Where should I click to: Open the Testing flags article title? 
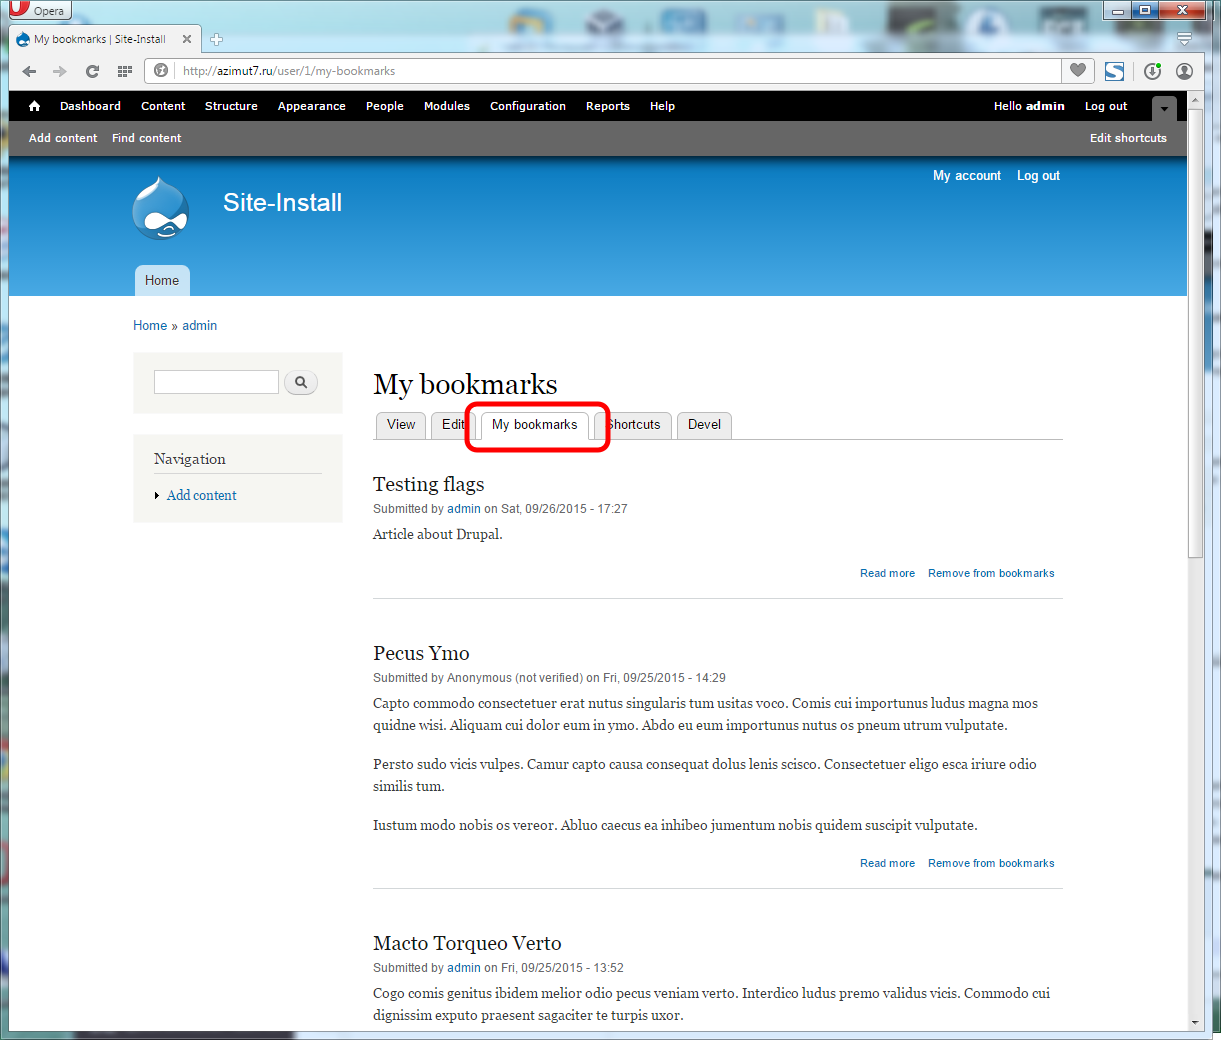tap(428, 484)
